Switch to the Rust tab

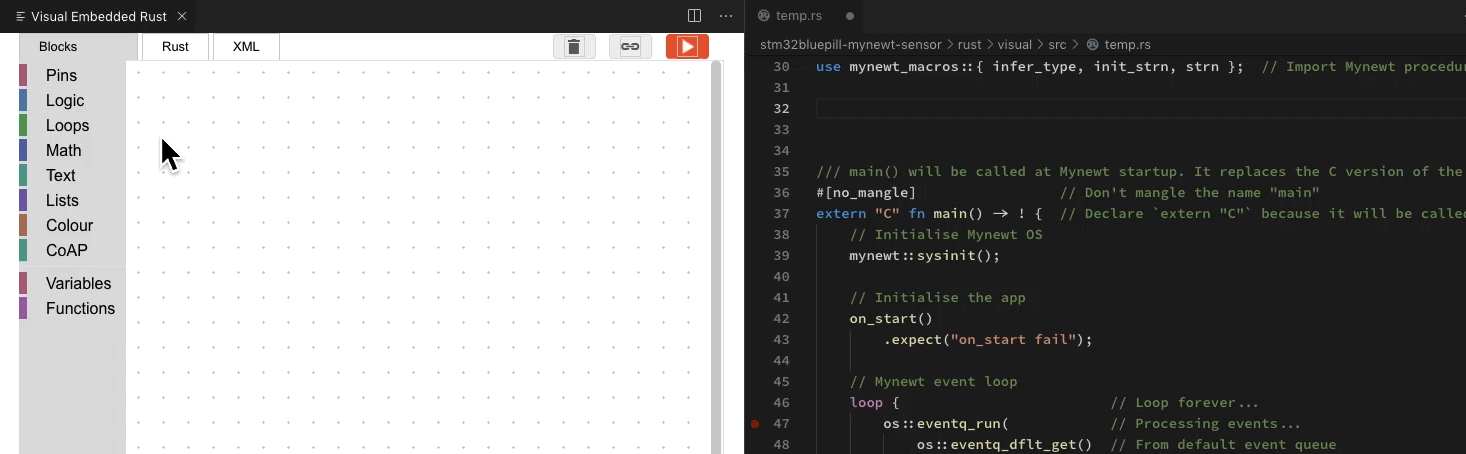click(175, 47)
